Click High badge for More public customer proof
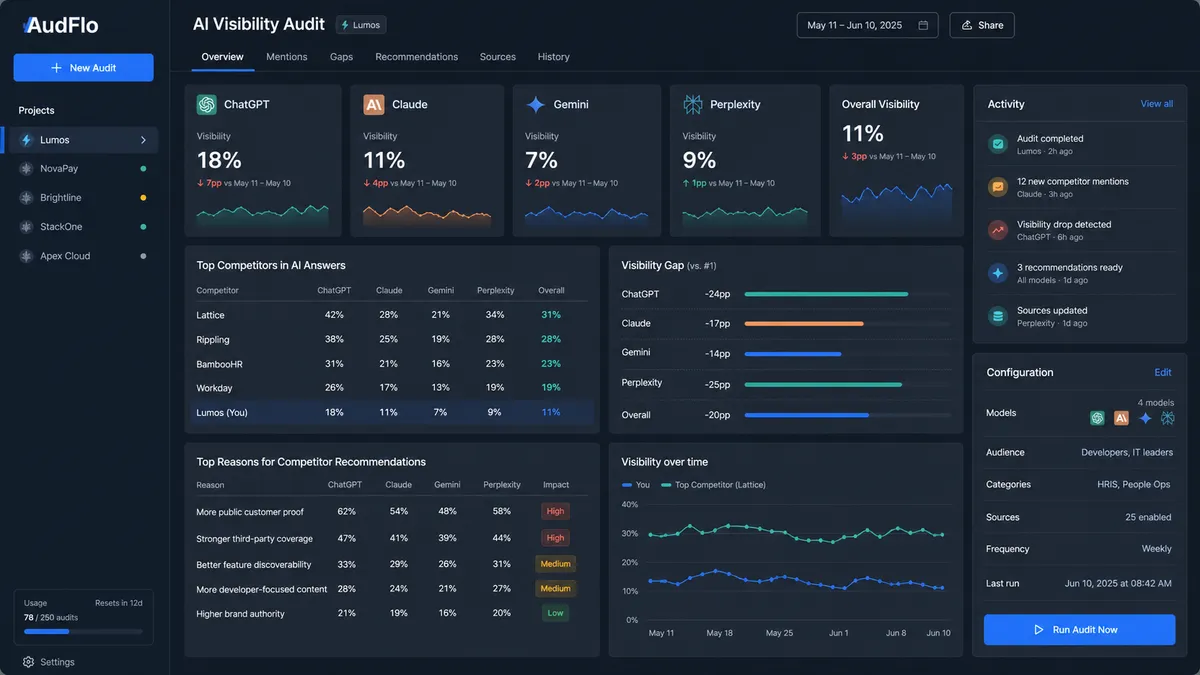Screen dimensions: 1200x675 pyautogui.click(x=555, y=511)
